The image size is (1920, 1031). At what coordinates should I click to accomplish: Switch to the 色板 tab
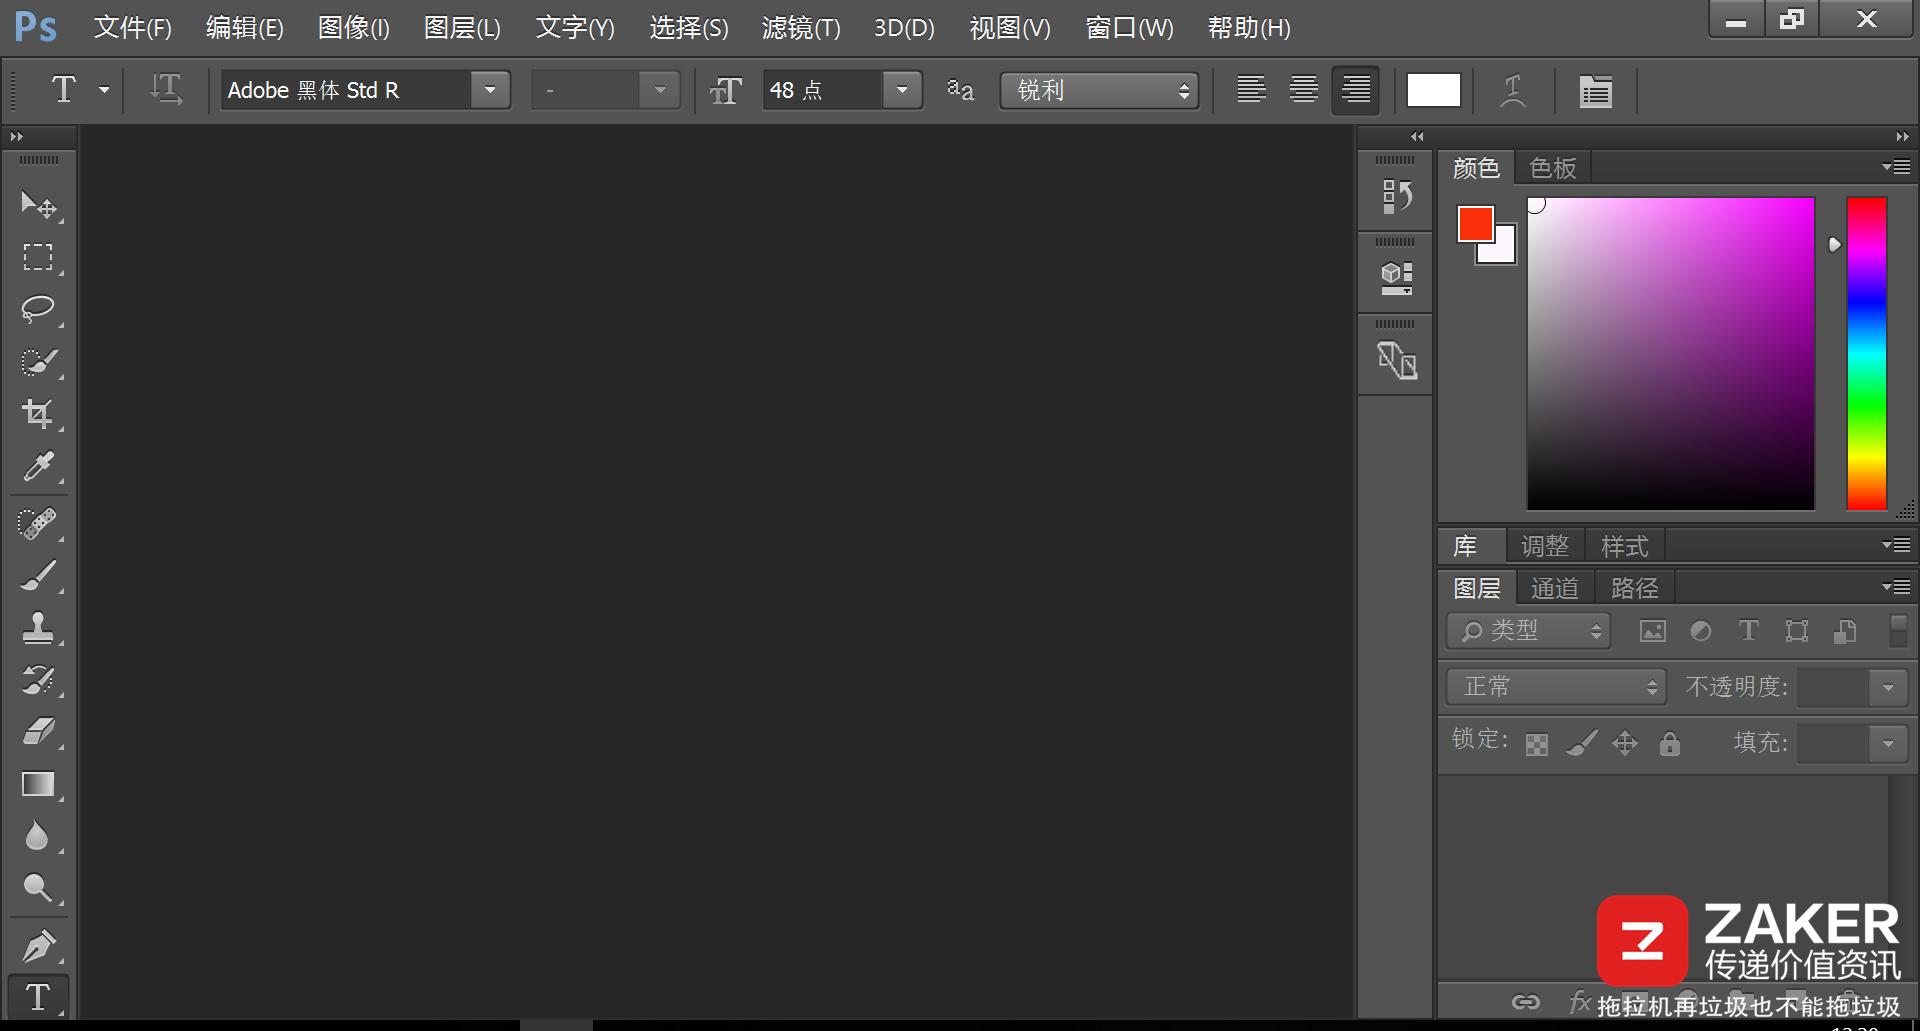point(1553,168)
